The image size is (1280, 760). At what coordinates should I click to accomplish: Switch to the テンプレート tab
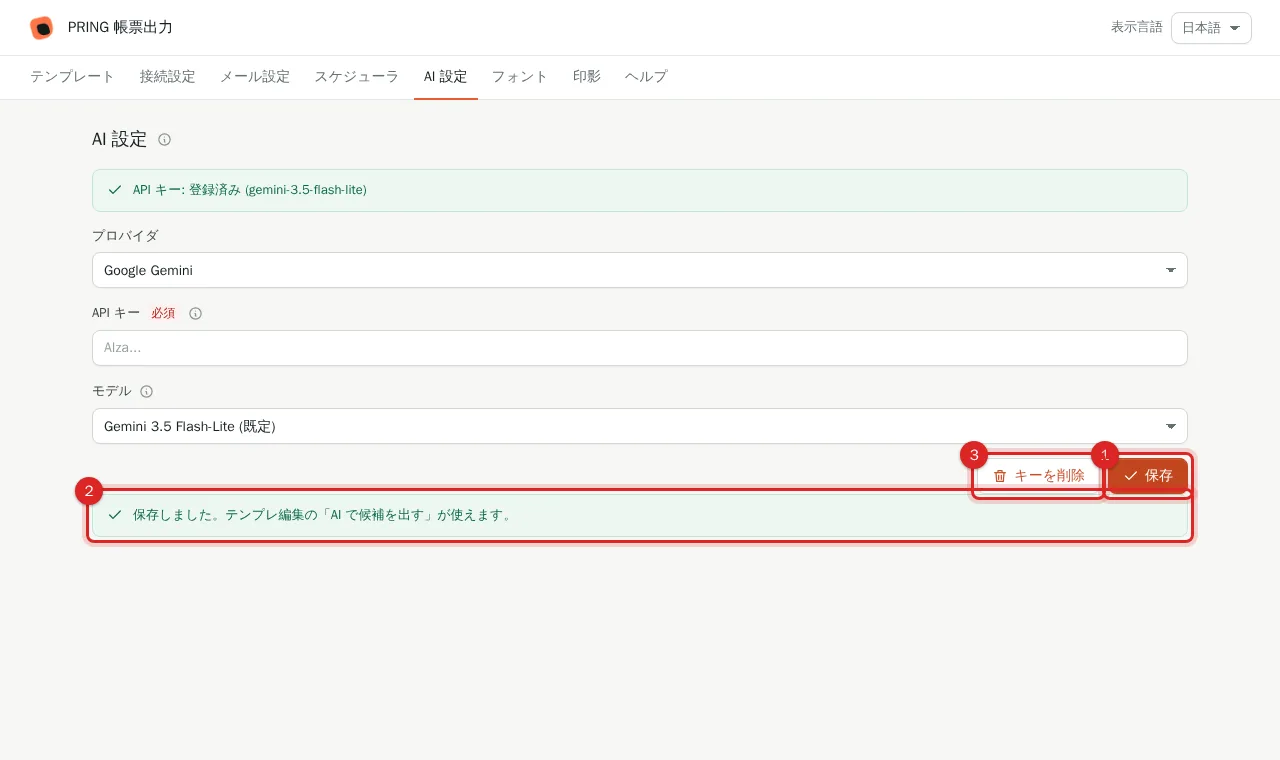72,77
